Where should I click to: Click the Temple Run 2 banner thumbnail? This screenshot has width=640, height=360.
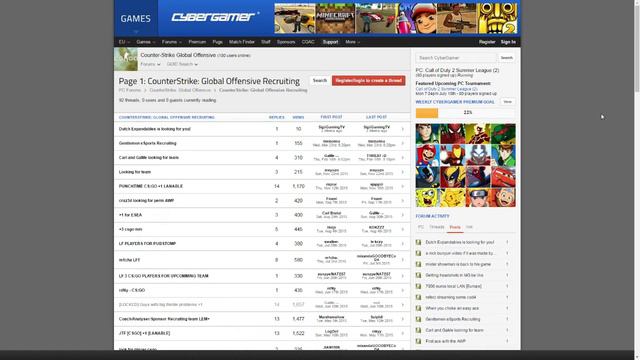[497, 19]
